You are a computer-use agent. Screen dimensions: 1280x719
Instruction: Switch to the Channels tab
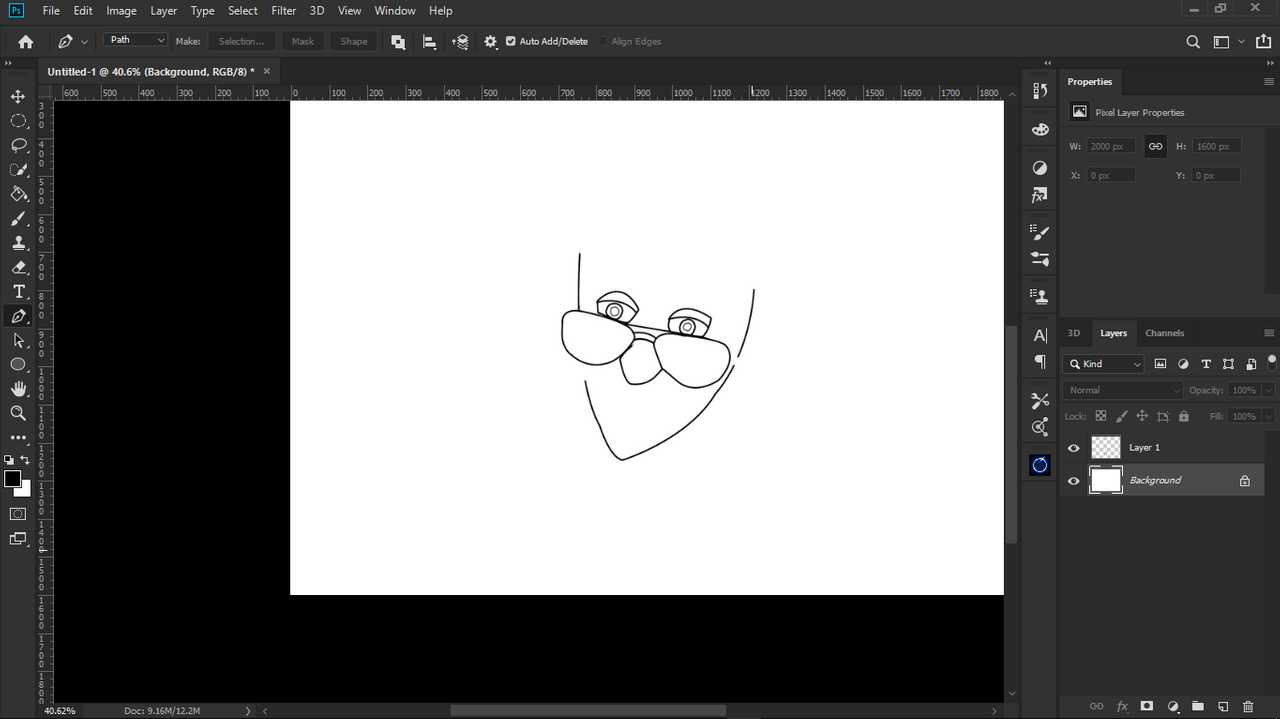pyautogui.click(x=1164, y=333)
